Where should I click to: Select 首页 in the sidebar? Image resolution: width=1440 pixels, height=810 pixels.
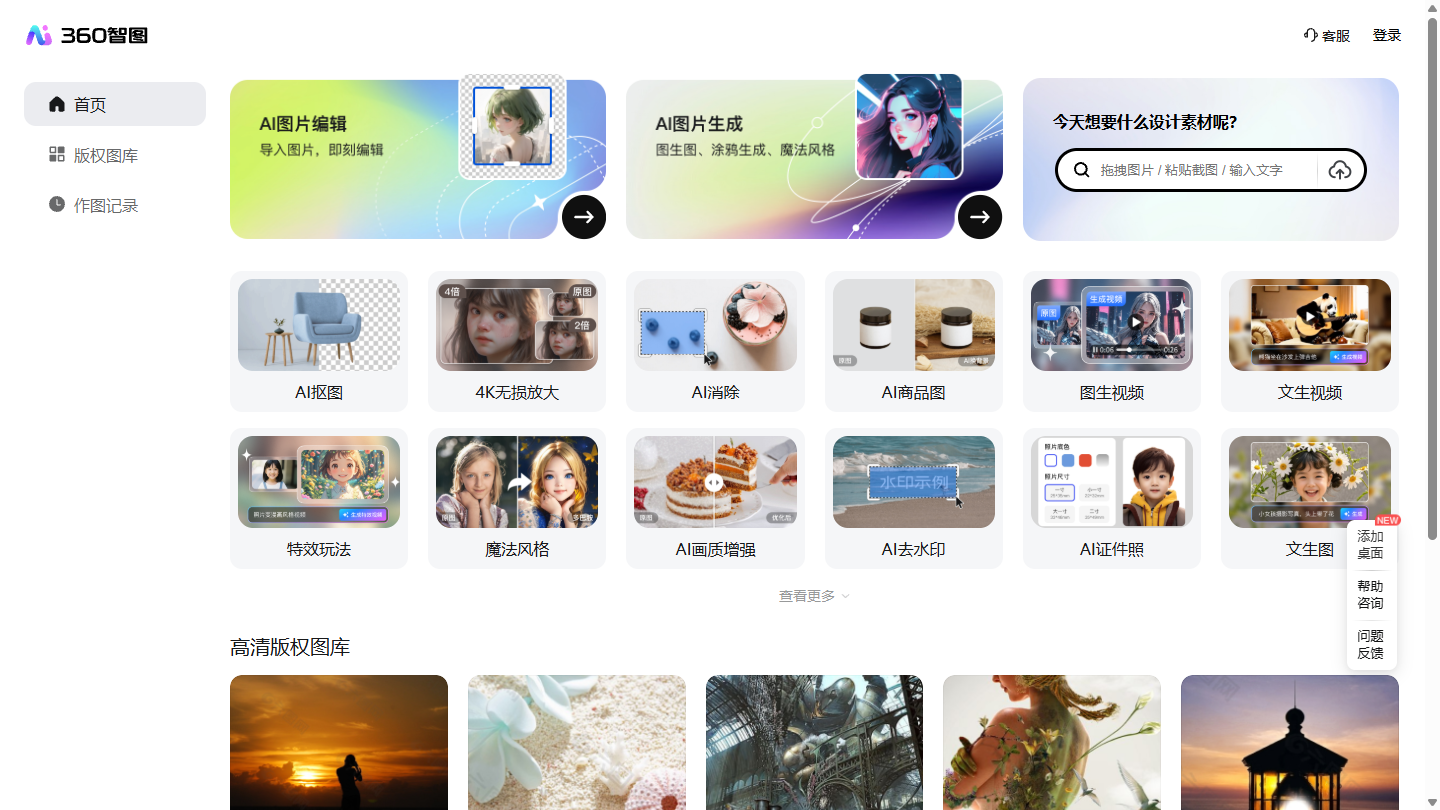point(115,104)
